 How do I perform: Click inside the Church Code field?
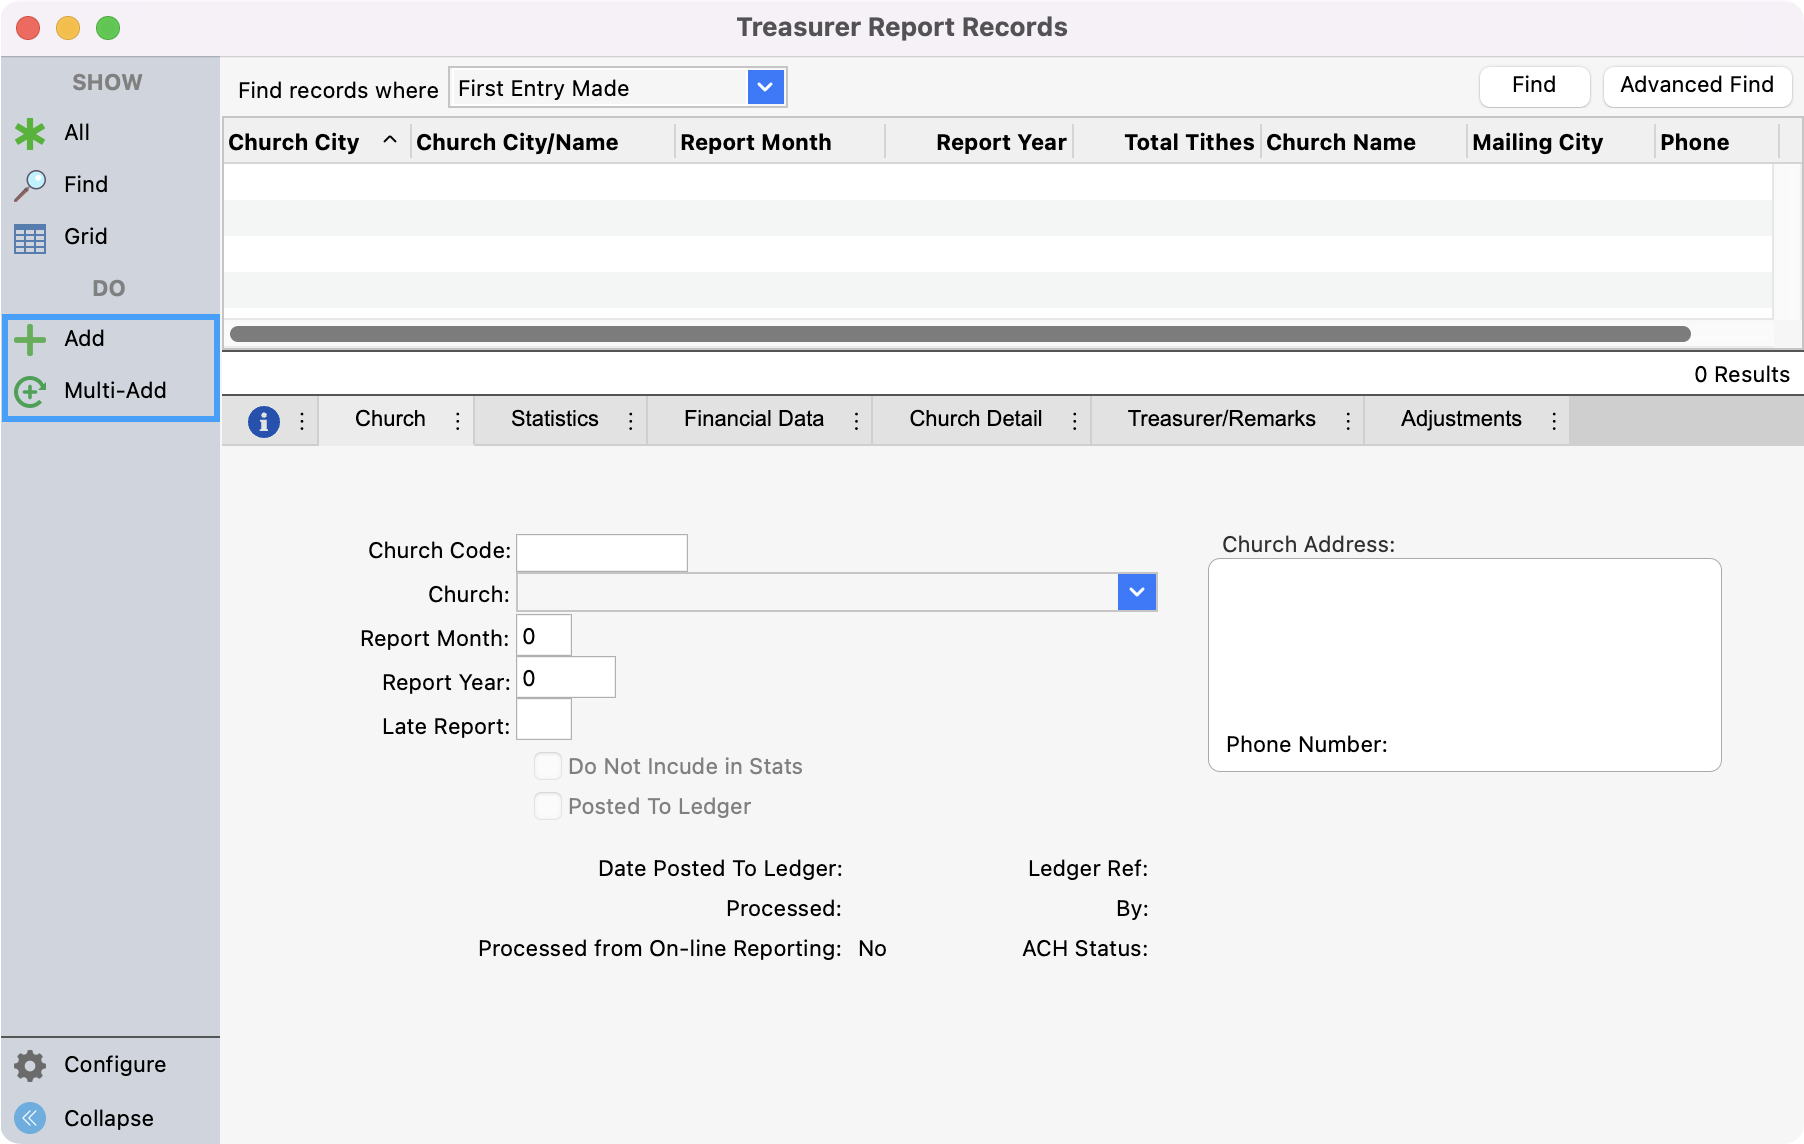click(x=600, y=551)
